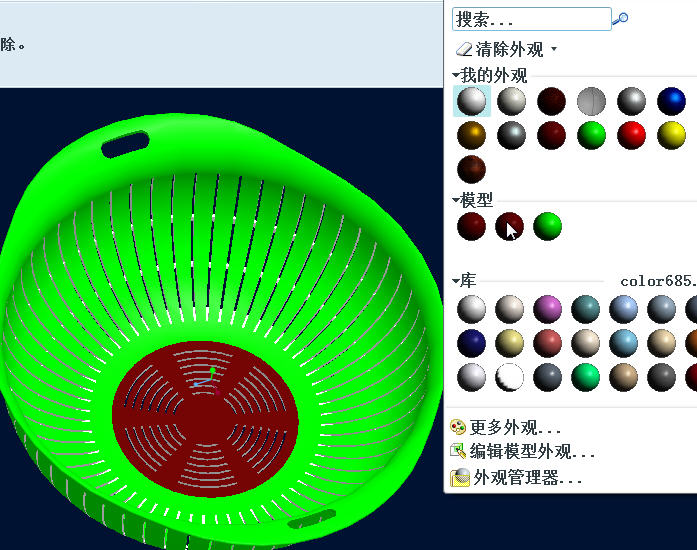Choose the dark chrome sphere in 我的外观

point(511,135)
